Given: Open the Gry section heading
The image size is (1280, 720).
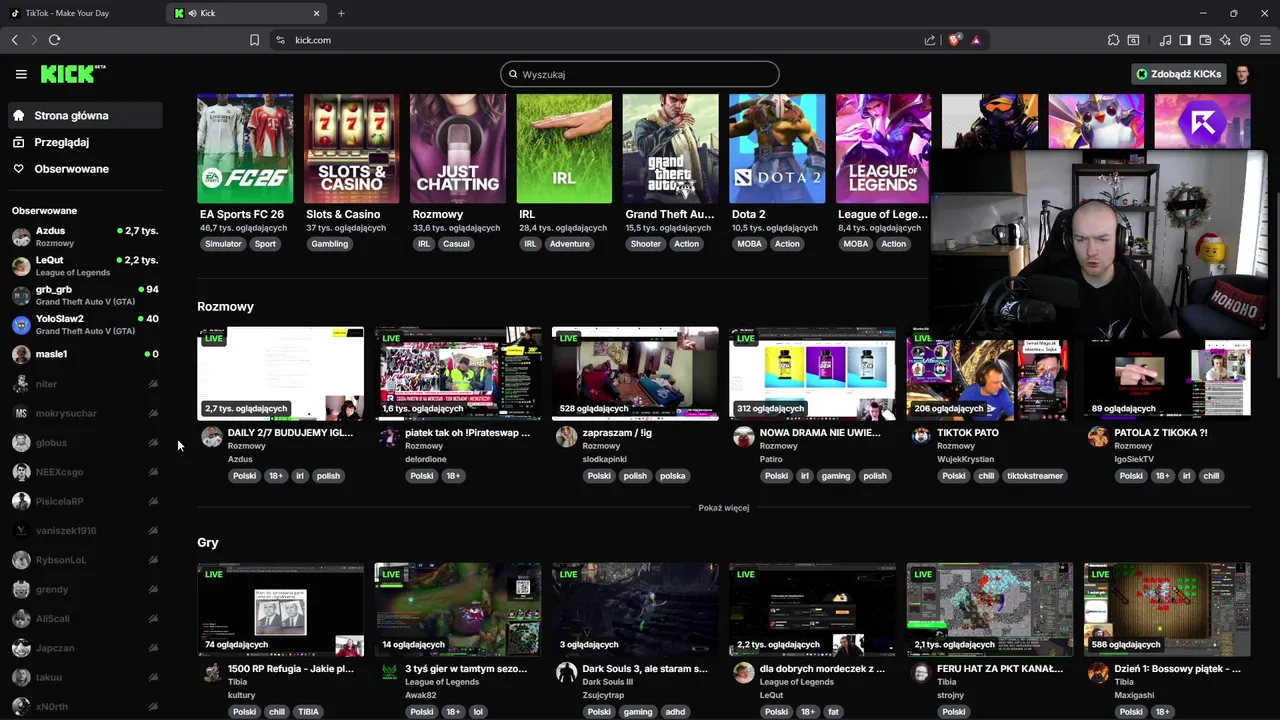Looking at the screenshot, I should 208,542.
